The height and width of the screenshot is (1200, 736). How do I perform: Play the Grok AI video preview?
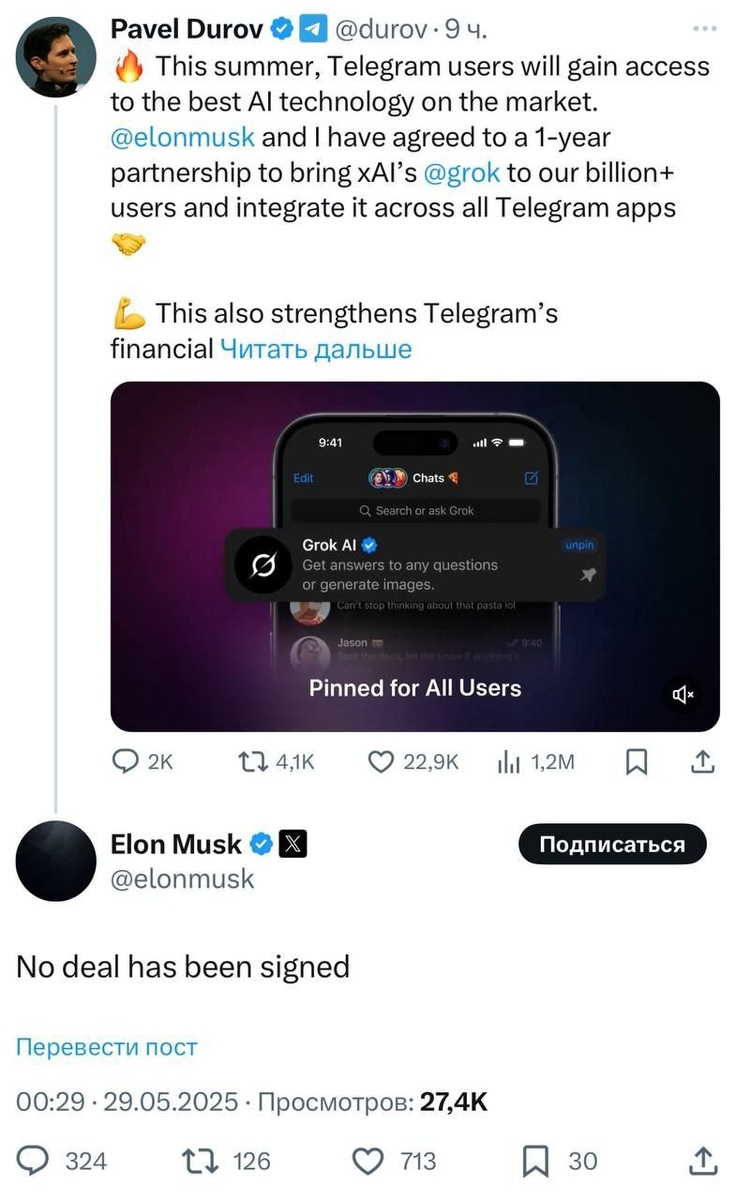[415, 556]
